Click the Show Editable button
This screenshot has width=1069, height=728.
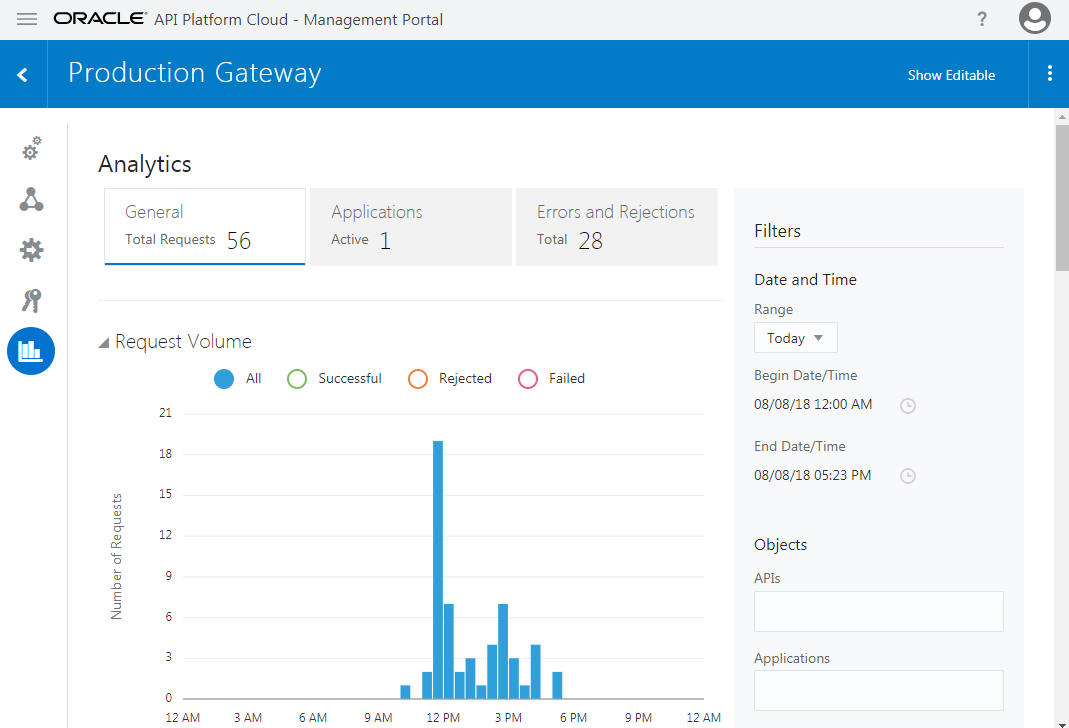951,75
